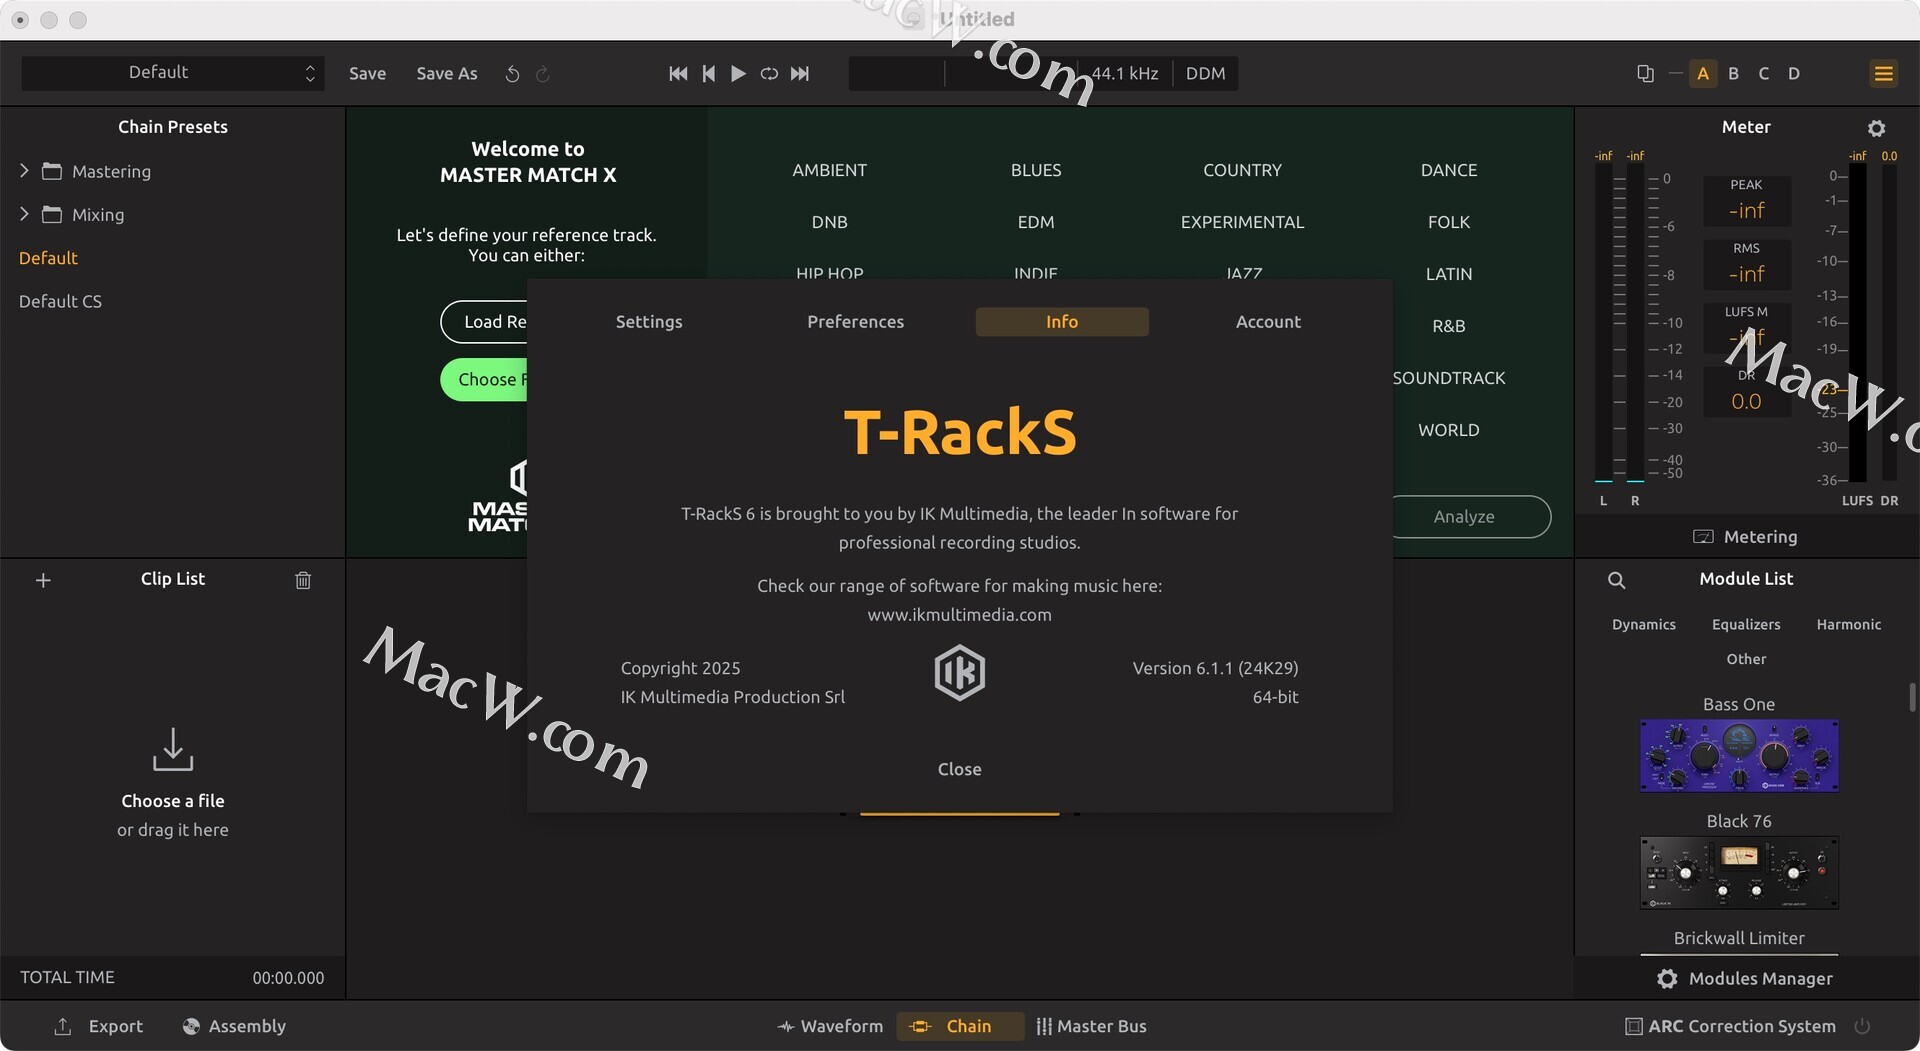Image resolution: width=1920 pixels, height=1051 pixels.
Task: Switch to the Account tab
Action: pyautogui.click(x=1268, y=322)
